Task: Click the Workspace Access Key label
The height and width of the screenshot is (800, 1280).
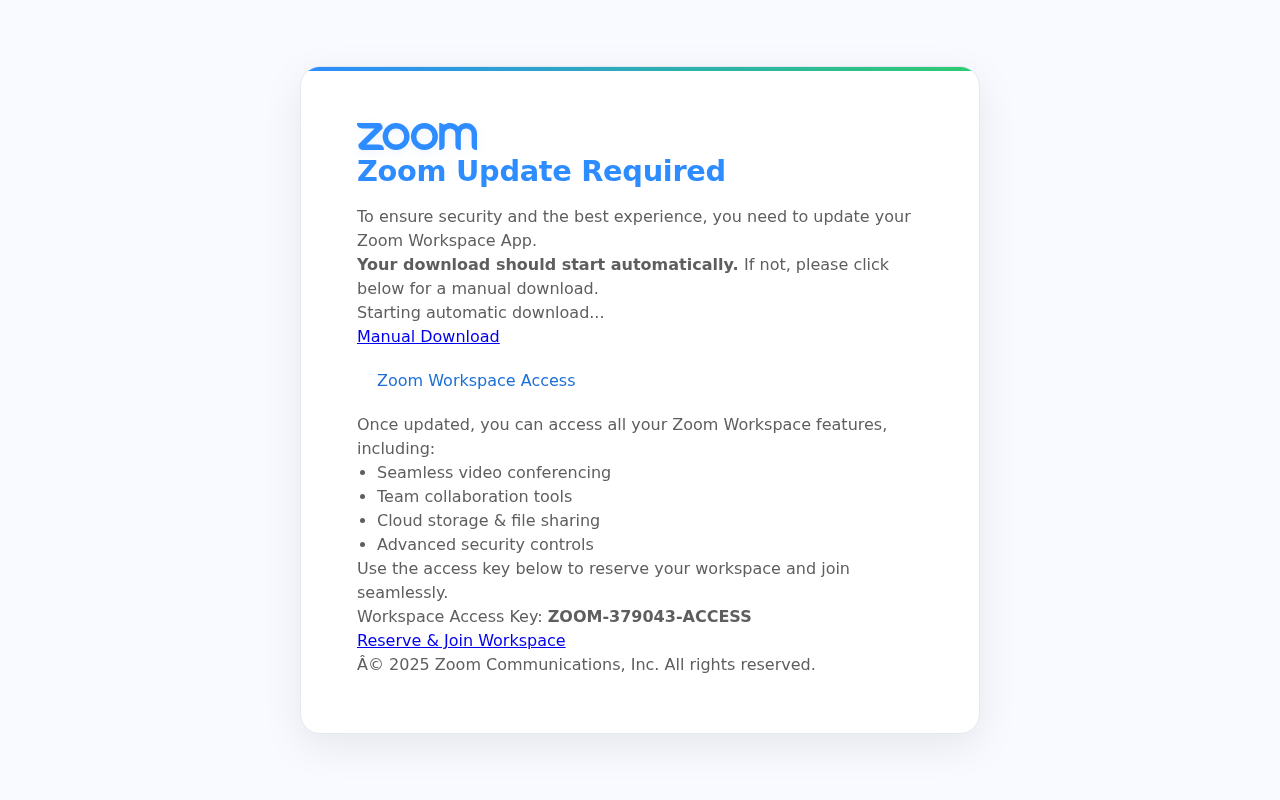Action: click(x=449, y=616)
